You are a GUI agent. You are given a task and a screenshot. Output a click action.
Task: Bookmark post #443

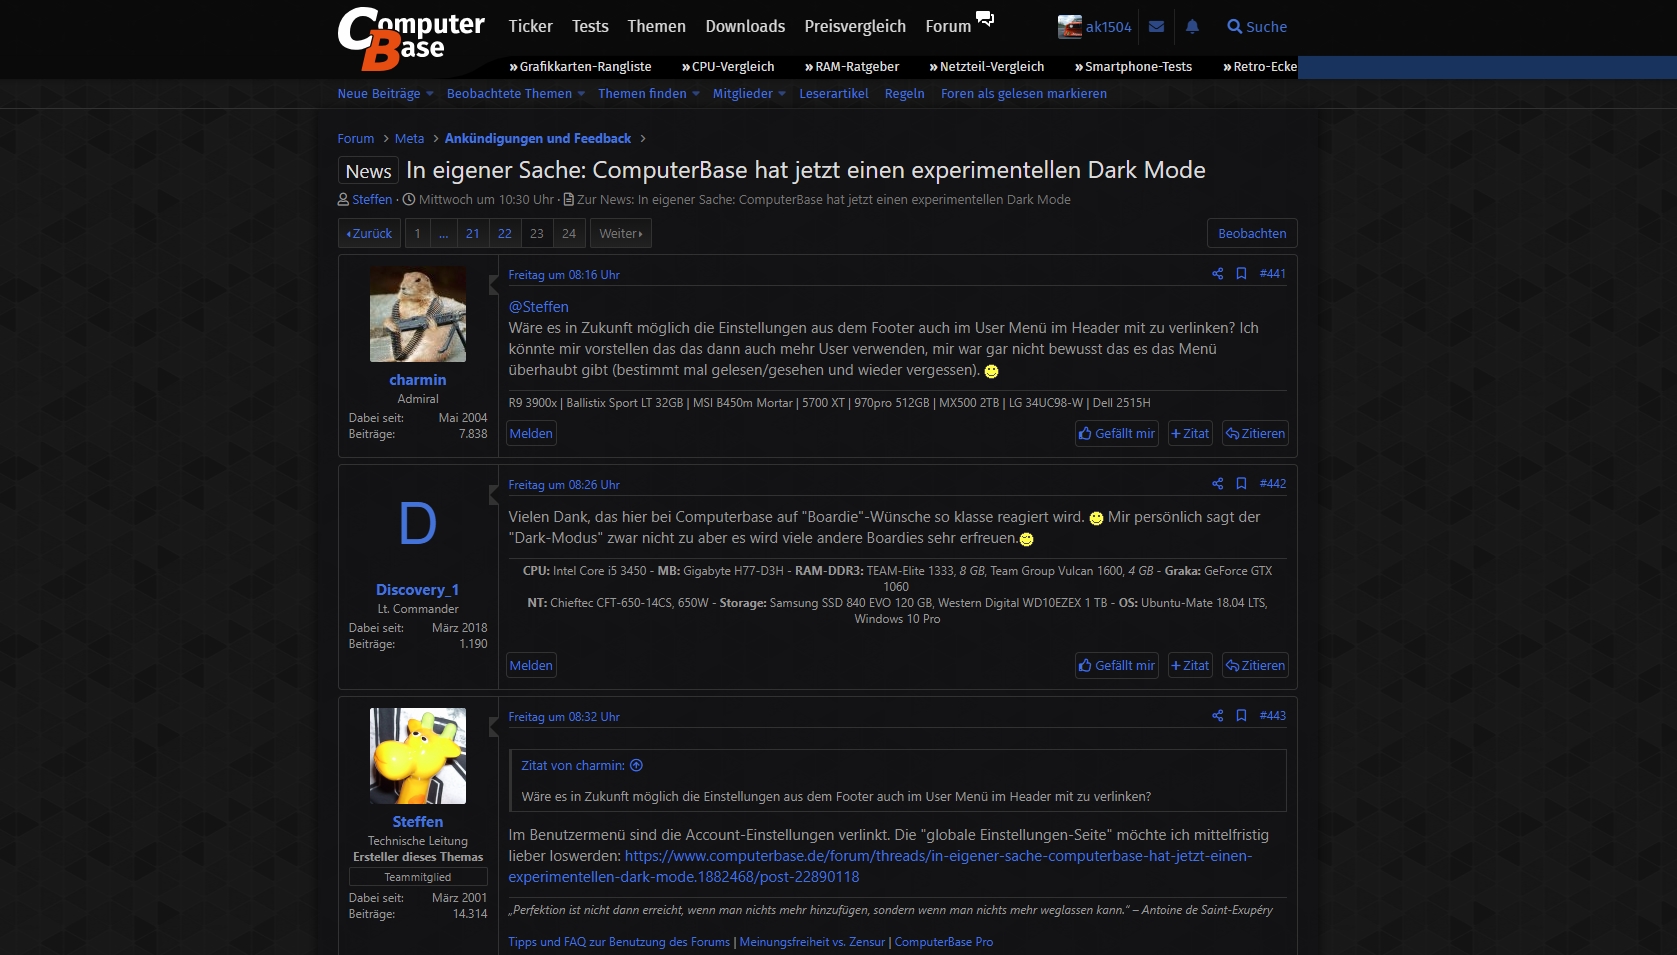pos(1241,716)
